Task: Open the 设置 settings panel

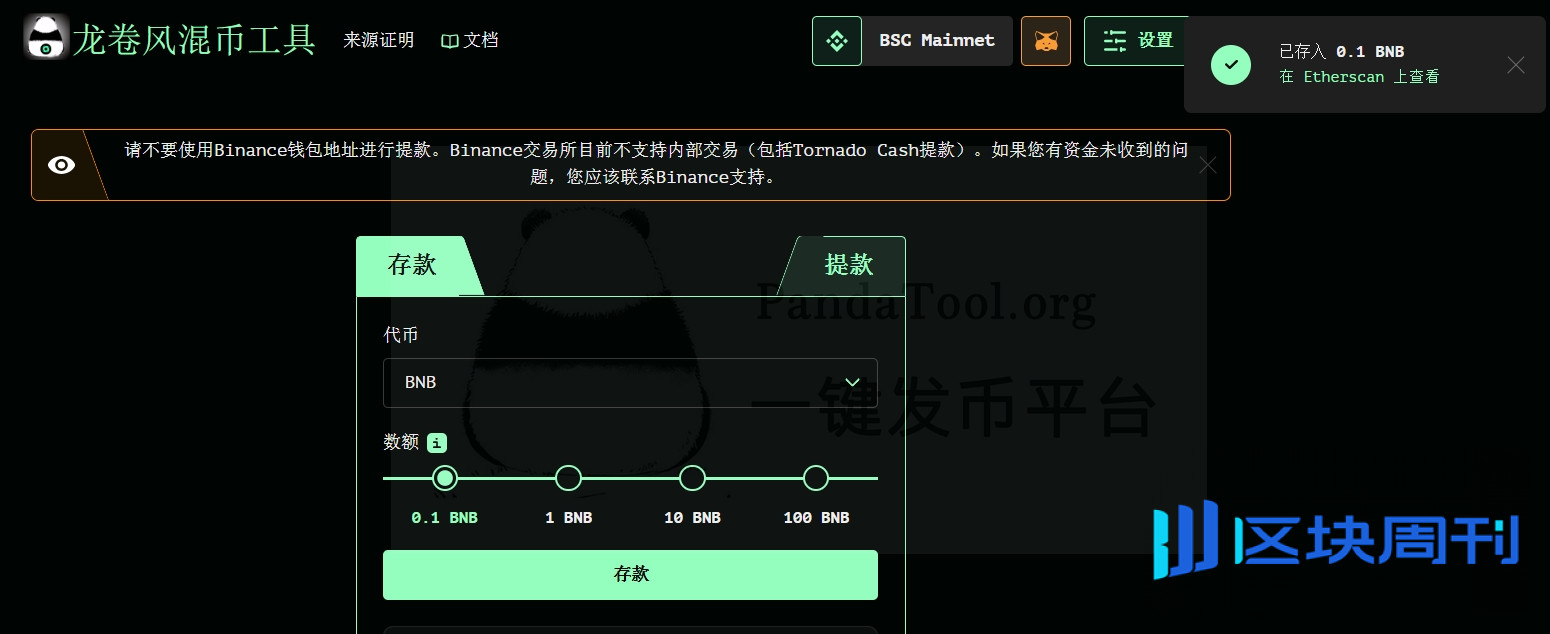Action: pyautogui.click(x=1138, y=41)
